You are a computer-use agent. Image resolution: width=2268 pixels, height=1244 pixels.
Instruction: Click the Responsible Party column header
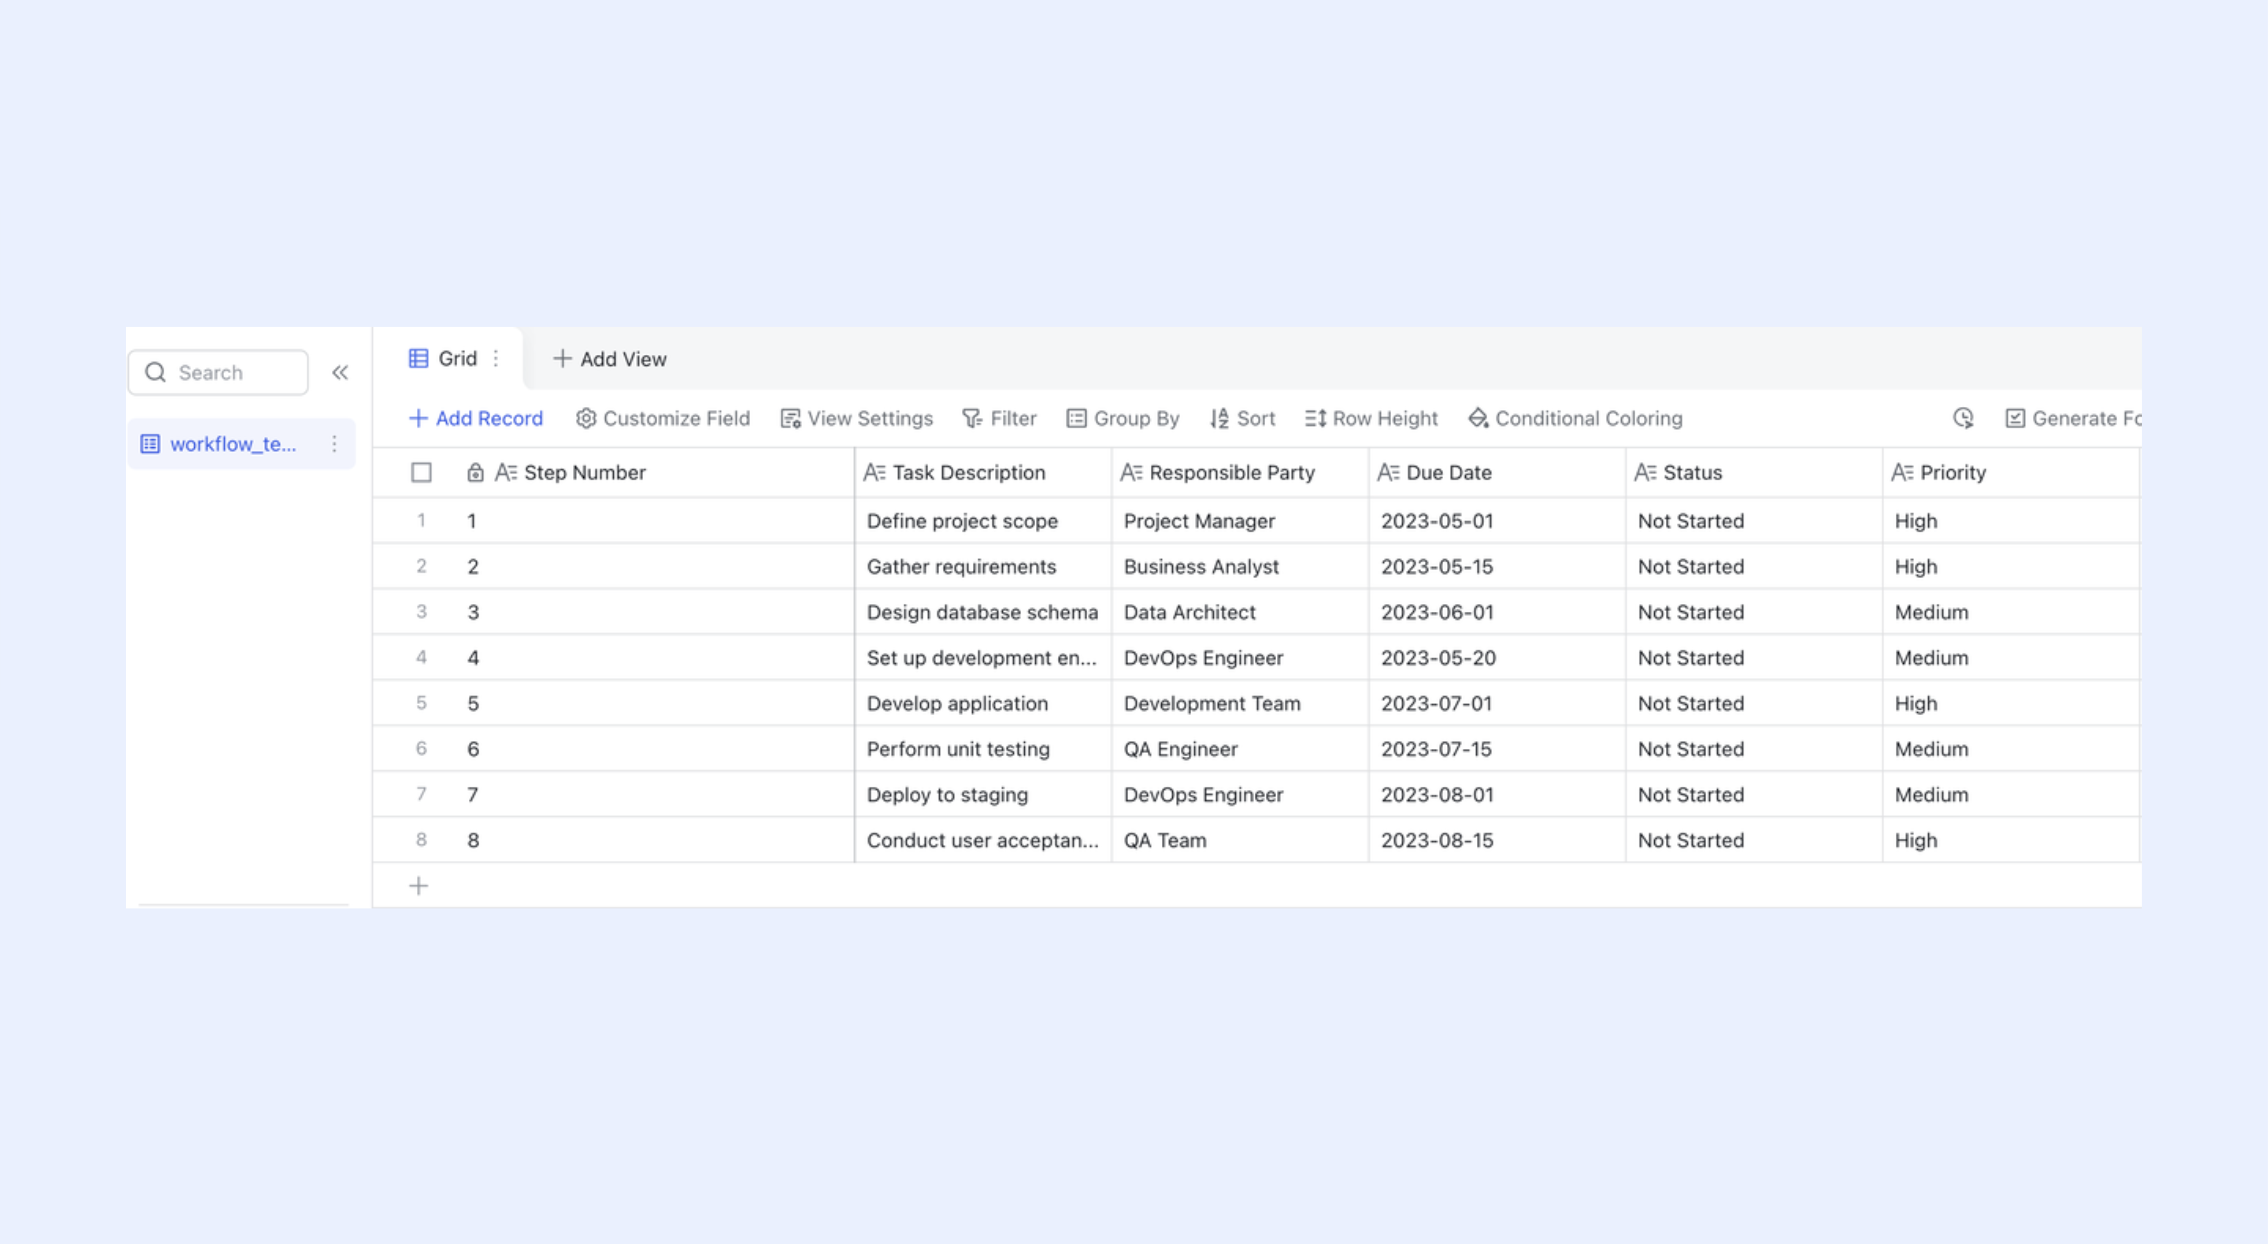(1240, 473)
